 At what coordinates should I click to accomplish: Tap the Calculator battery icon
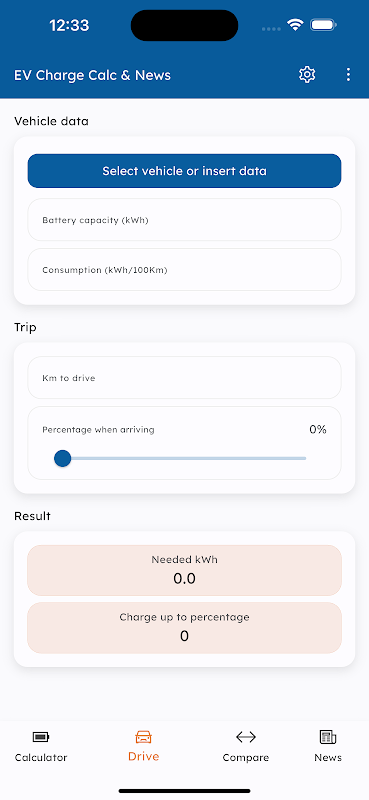(x=41, y=737)
